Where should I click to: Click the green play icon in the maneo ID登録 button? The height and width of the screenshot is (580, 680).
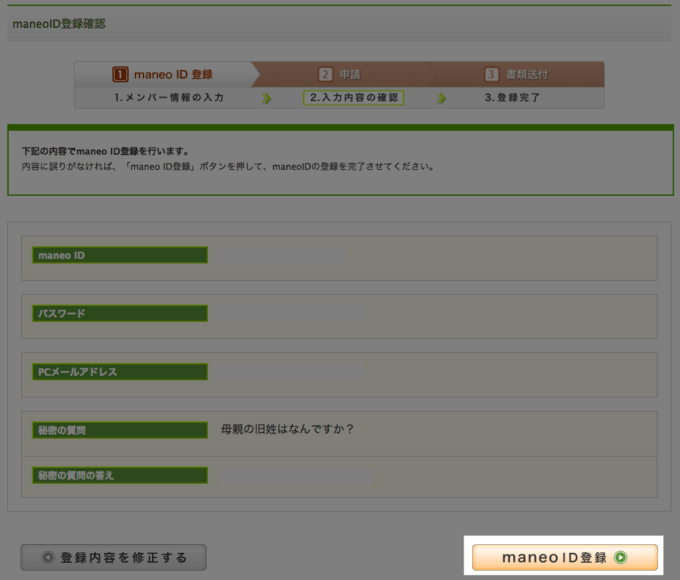[621, 557]
